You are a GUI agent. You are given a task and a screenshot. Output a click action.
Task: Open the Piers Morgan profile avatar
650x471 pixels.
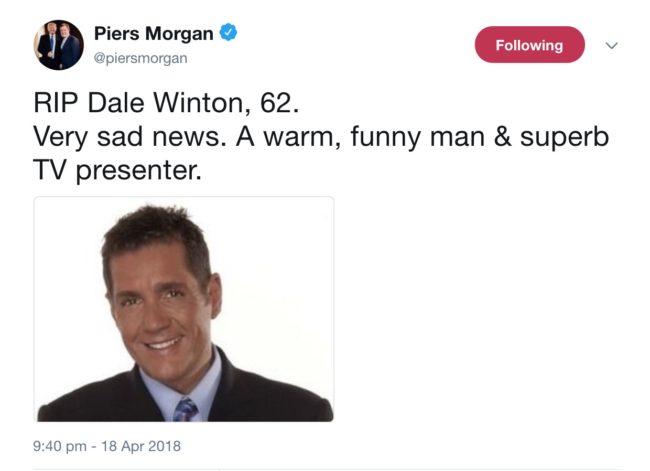[58, 45]
